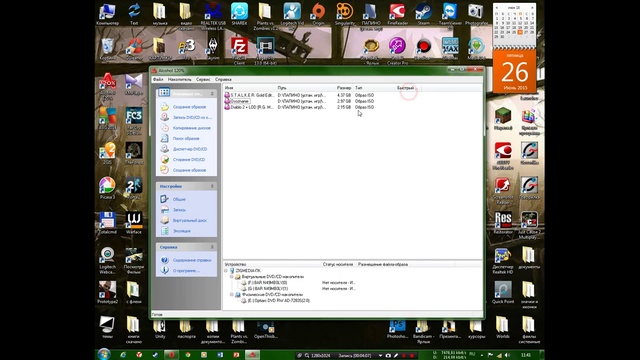Collapse the ZIGMEDIA-ПК tree node
Viewport: 640px width, 360px height.
pyautogui.click(x=226, y=271)
